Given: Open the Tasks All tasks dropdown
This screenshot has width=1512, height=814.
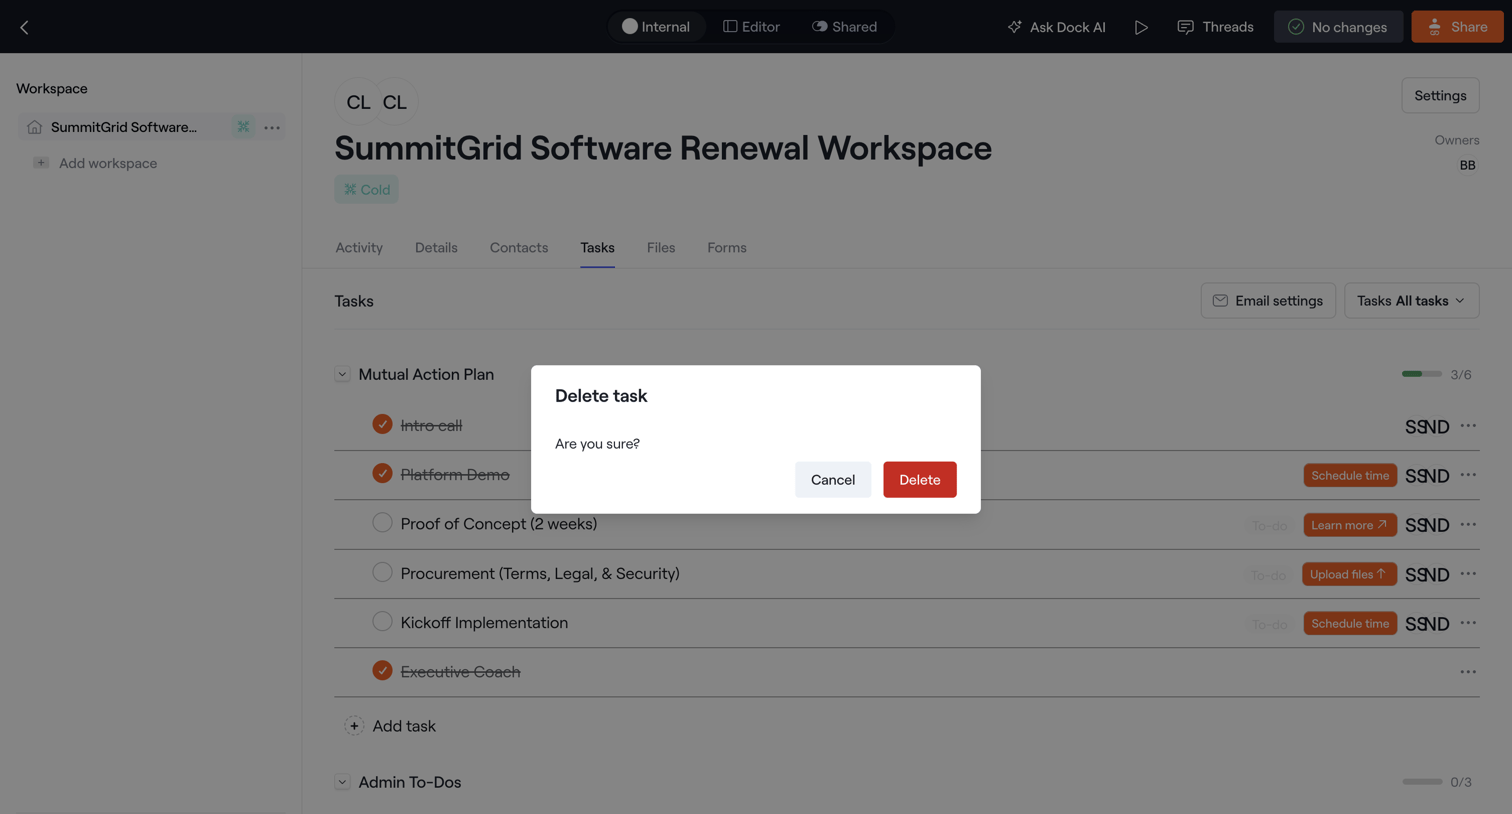Looking at the screenshot, I should pos(1411,301).
